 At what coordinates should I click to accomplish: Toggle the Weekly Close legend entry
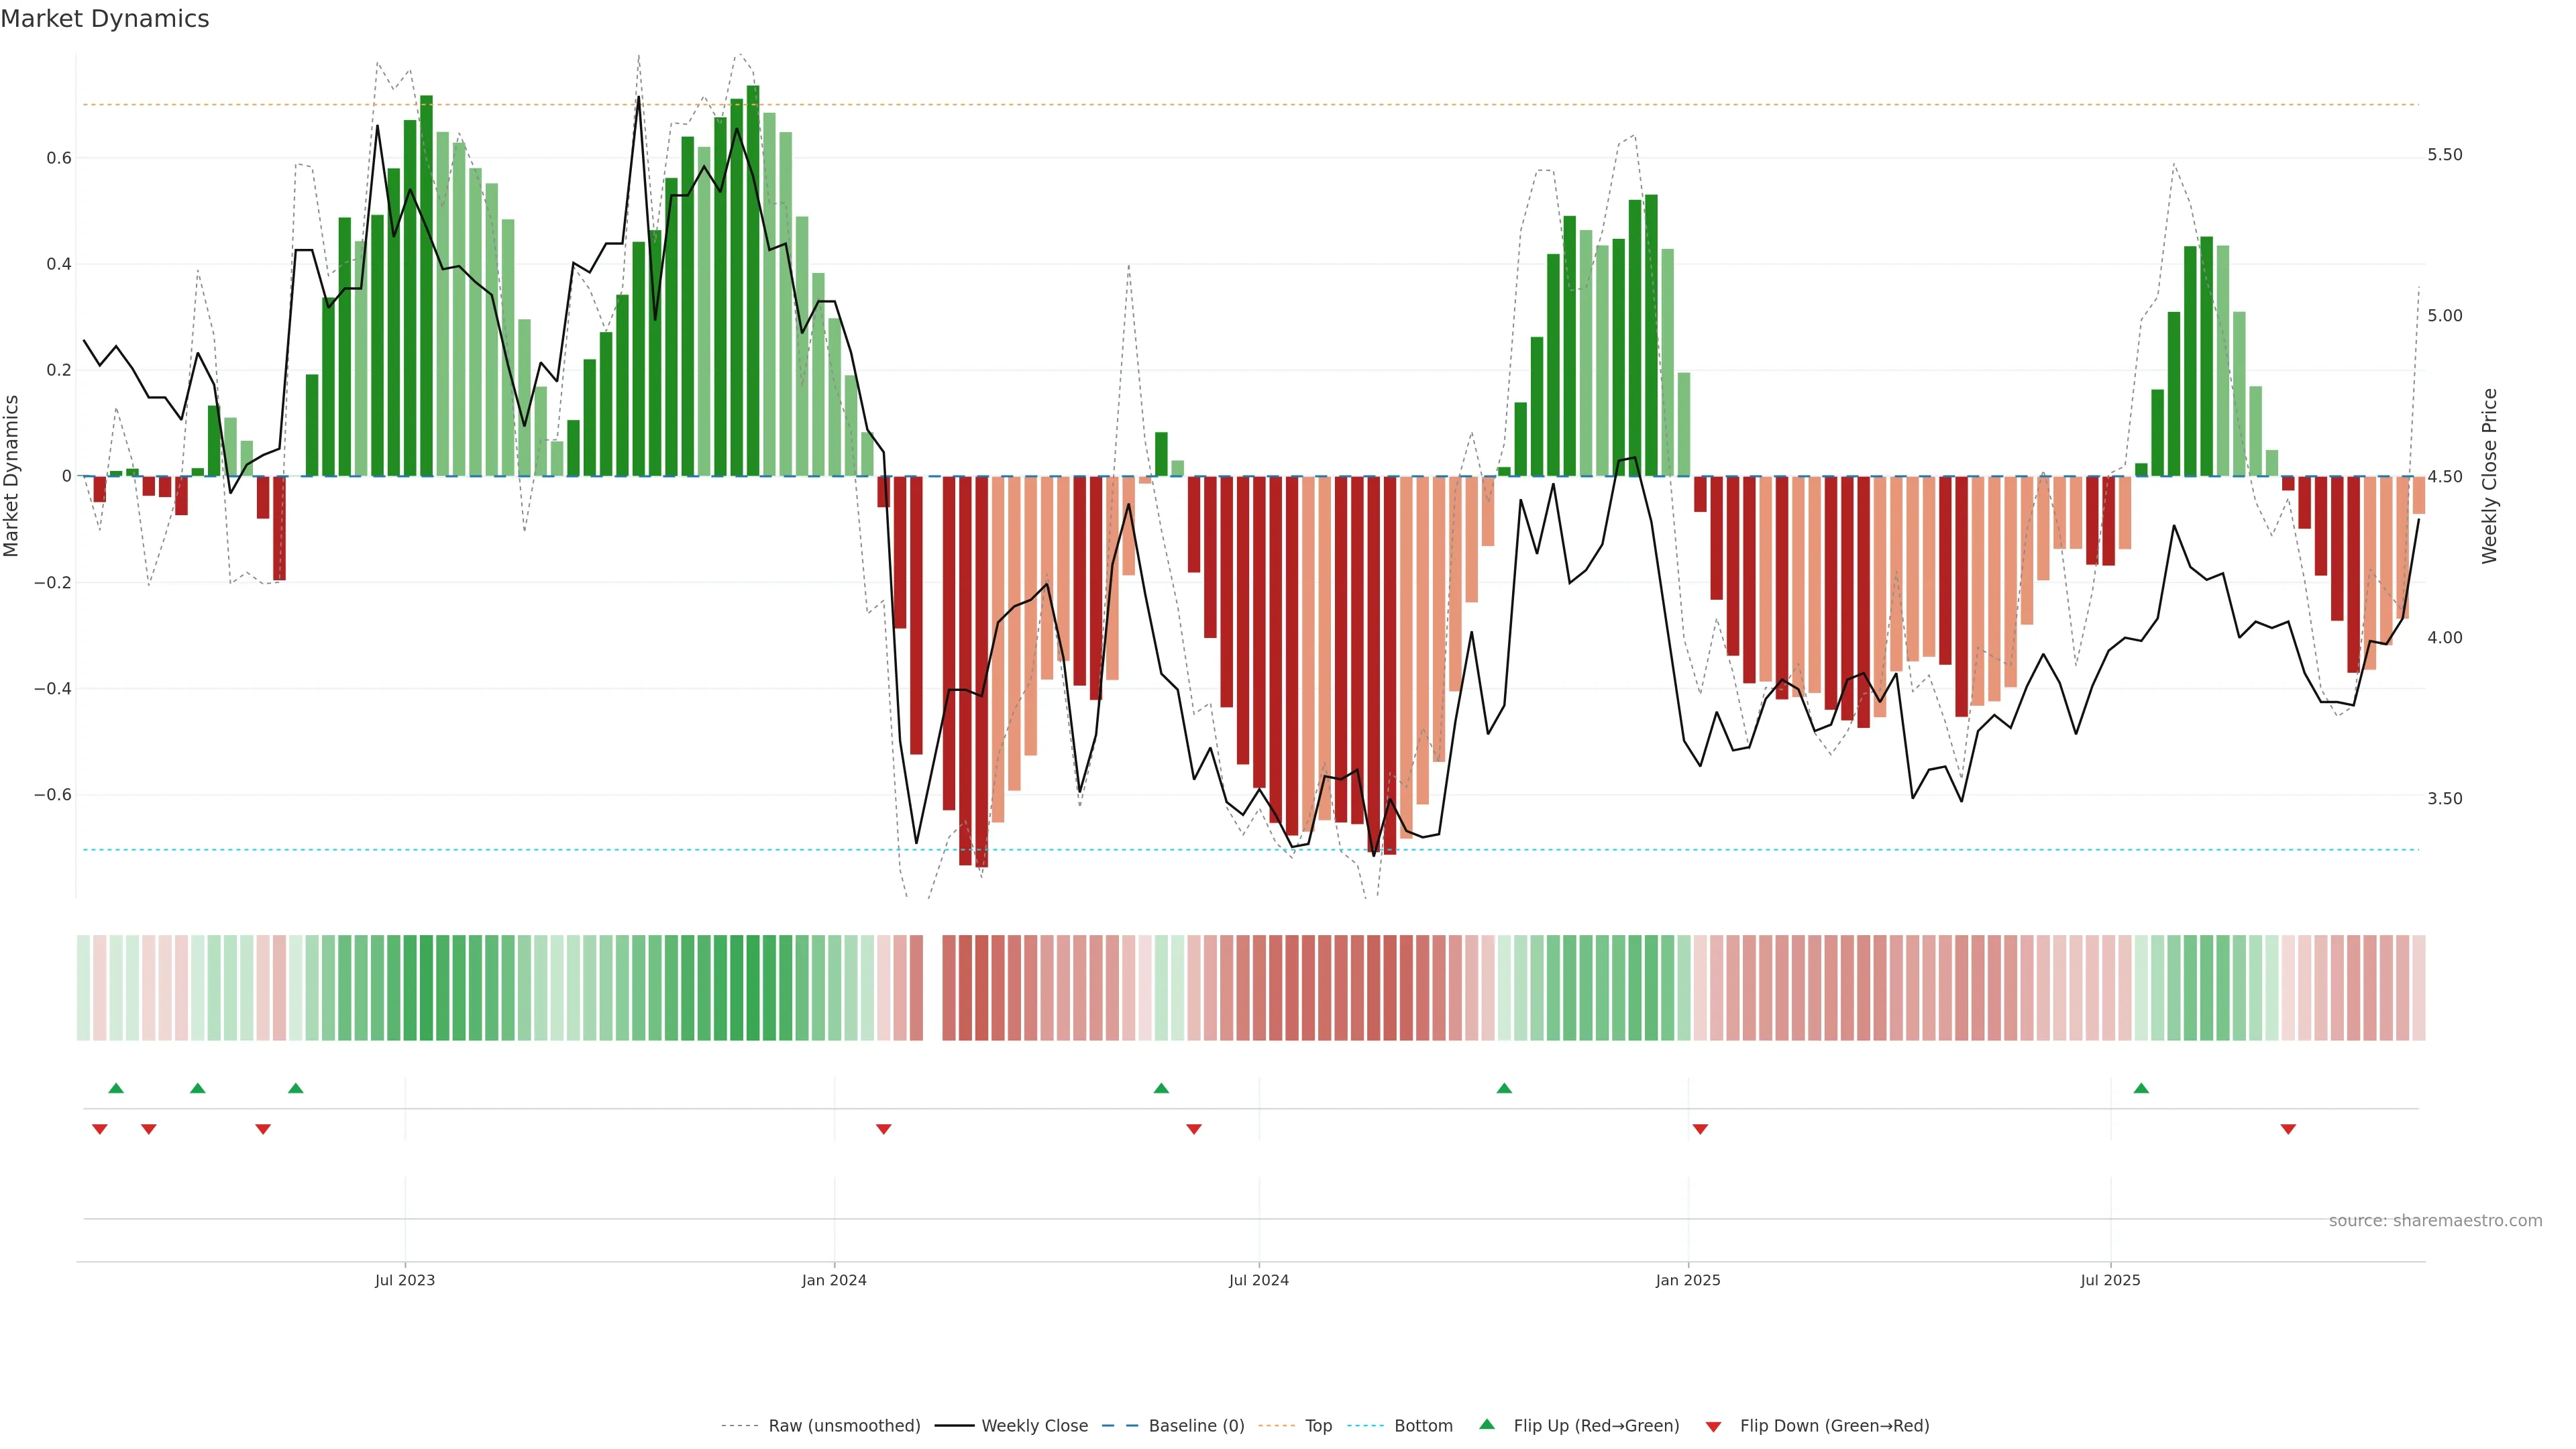[x=1034, y=1426]
